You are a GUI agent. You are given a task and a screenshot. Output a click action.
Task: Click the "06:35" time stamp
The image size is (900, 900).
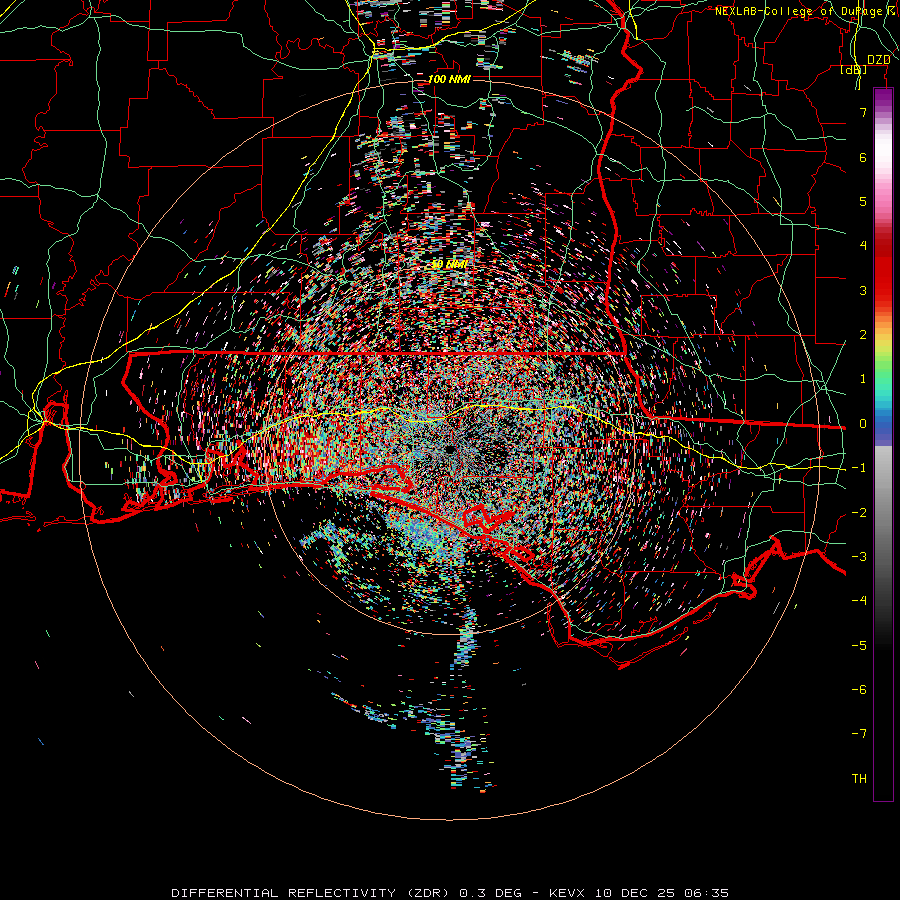coord(706,893)
